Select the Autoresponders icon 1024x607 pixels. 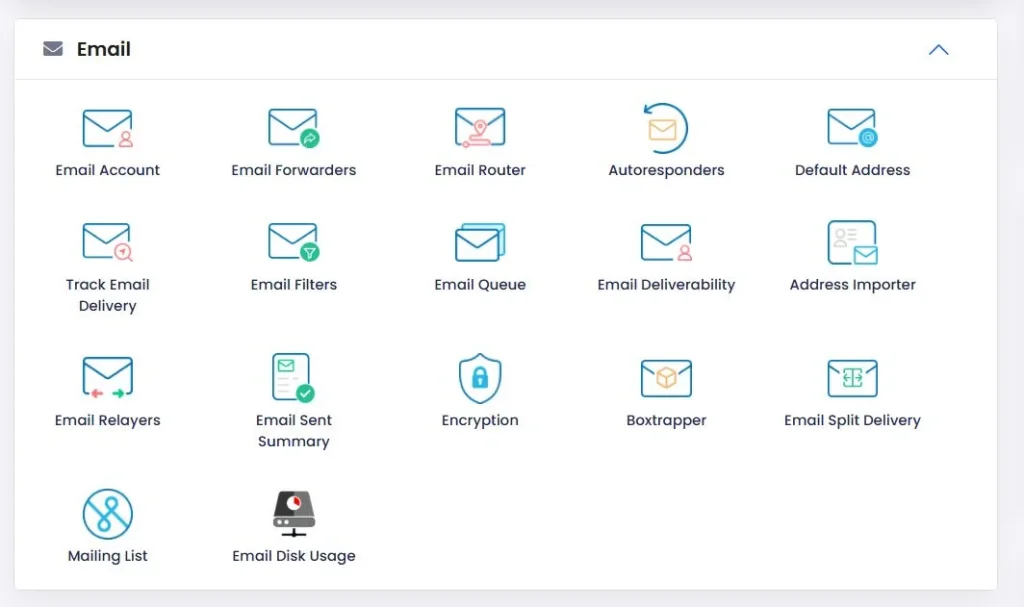pyautogui.click(x=665, y=129)
